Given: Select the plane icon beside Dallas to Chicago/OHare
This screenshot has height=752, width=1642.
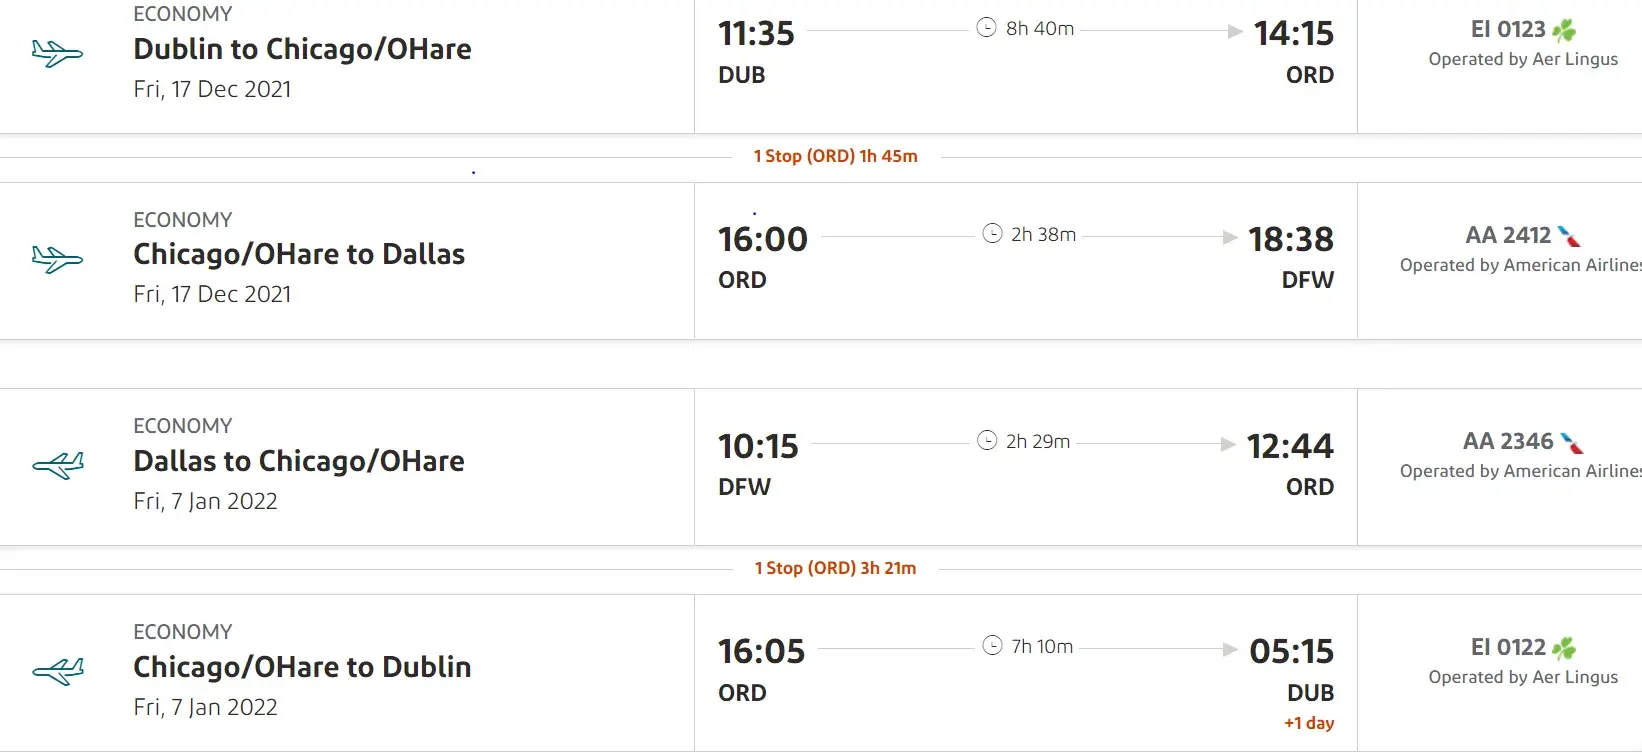Looking at the screenshot, I should (x=58, y=465).
